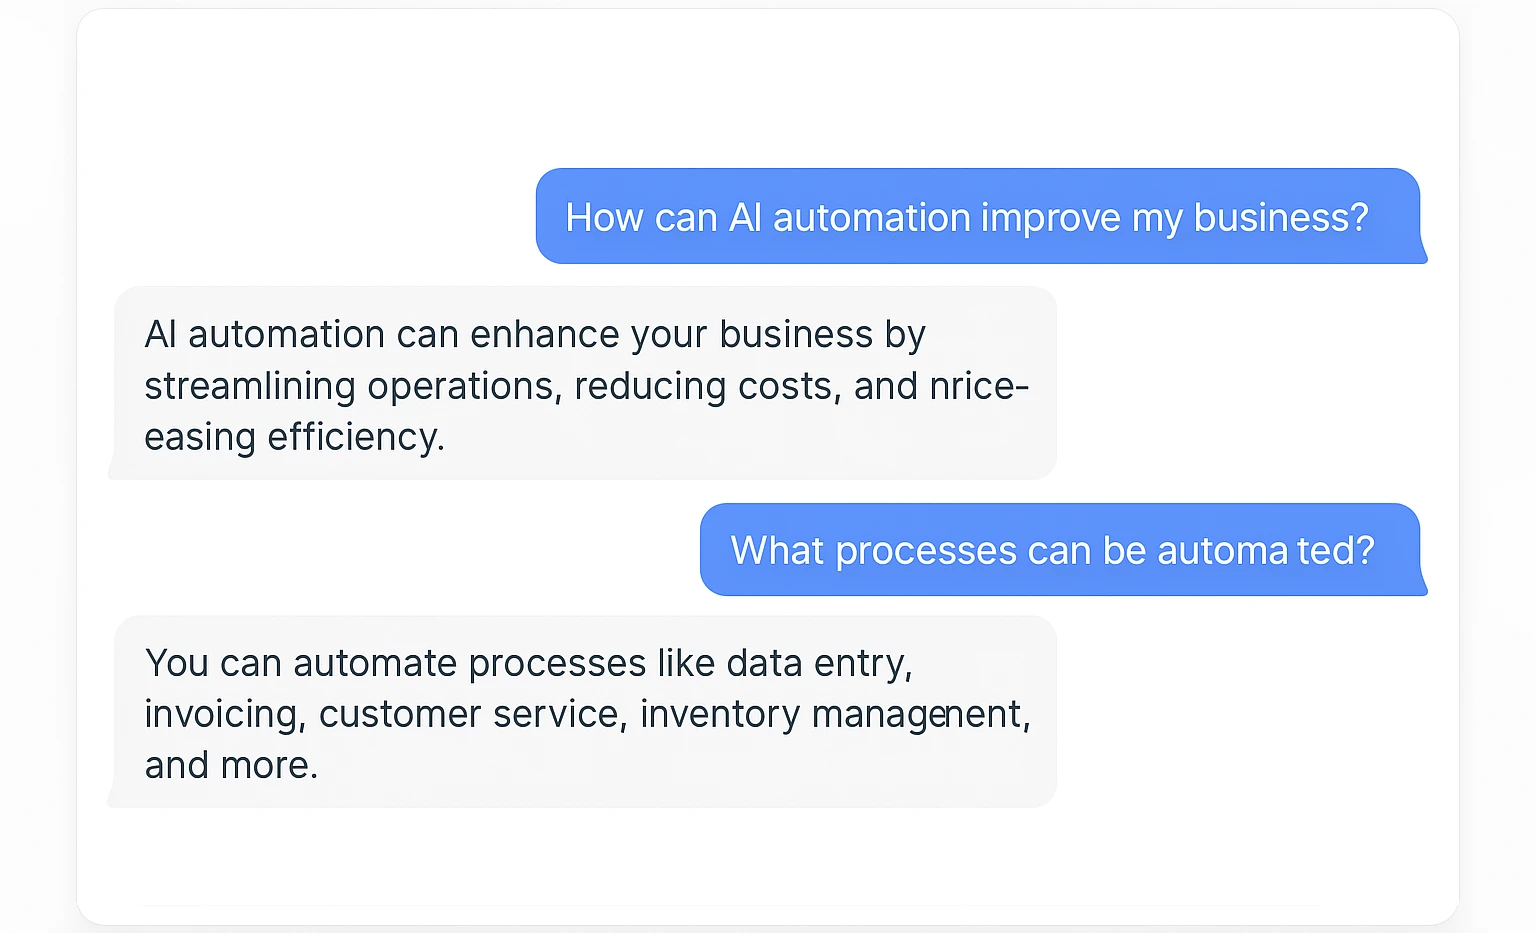Click empty space above the first message
This screenshot has height=933, width=1536.
coord(768,90)
